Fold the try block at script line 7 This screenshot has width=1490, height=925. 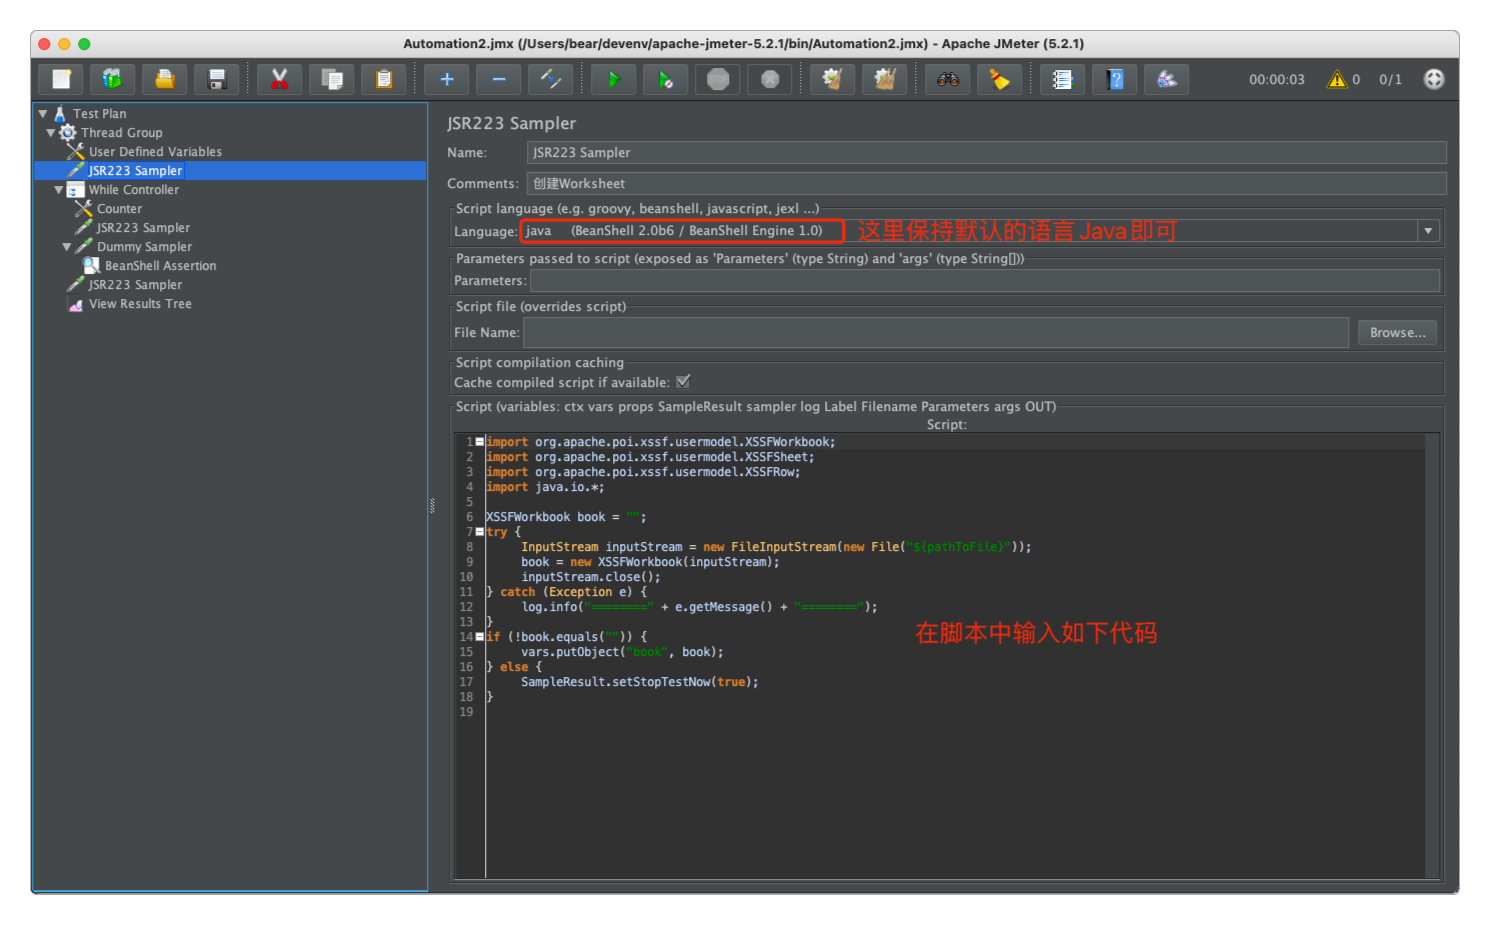coord(480,531)
